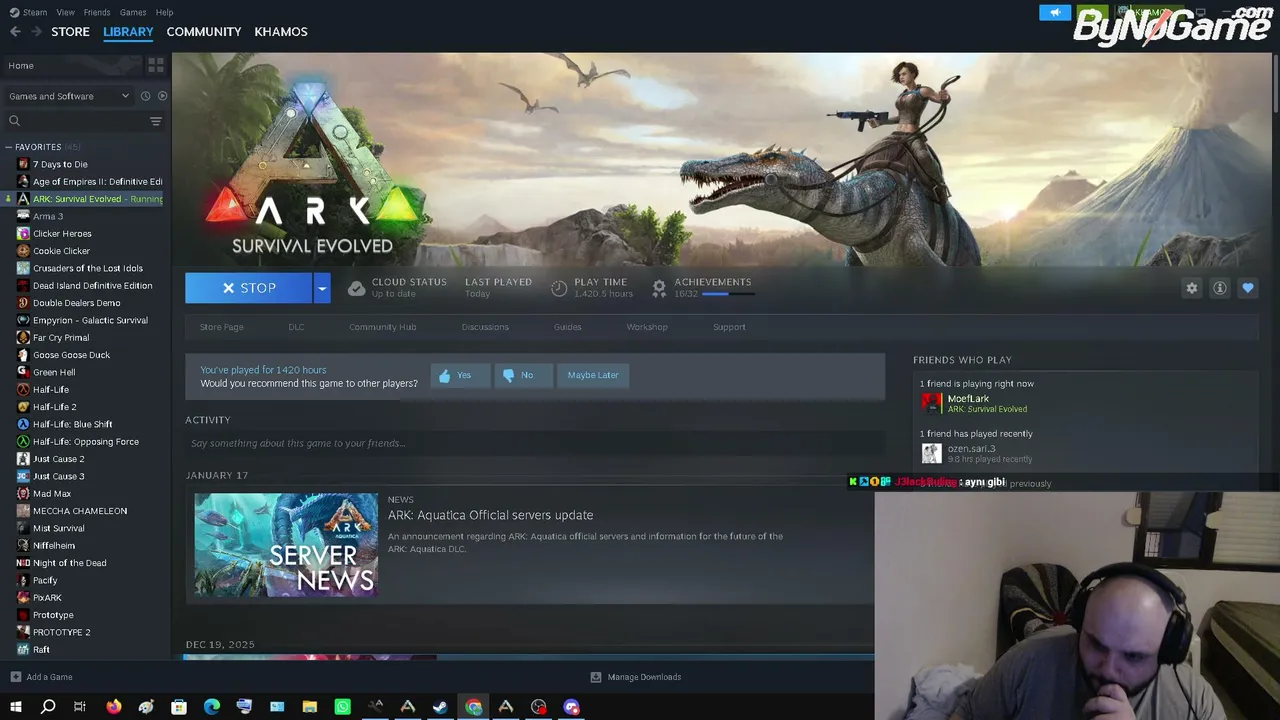Open Windows taskbar search

click(48, 707)
